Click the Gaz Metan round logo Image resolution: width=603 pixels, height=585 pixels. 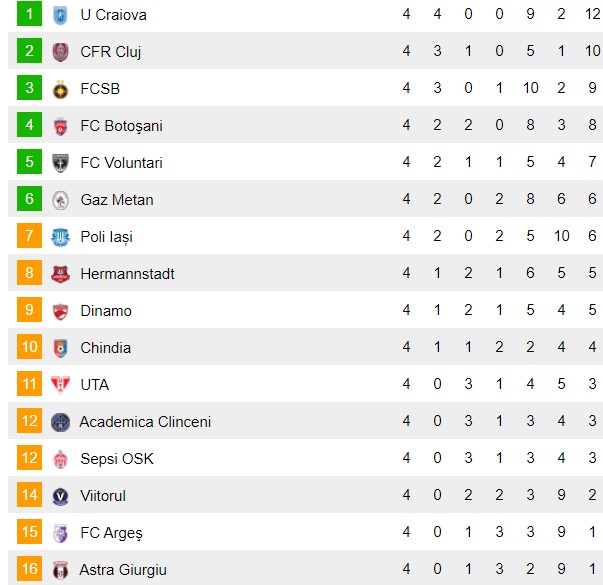60,200
